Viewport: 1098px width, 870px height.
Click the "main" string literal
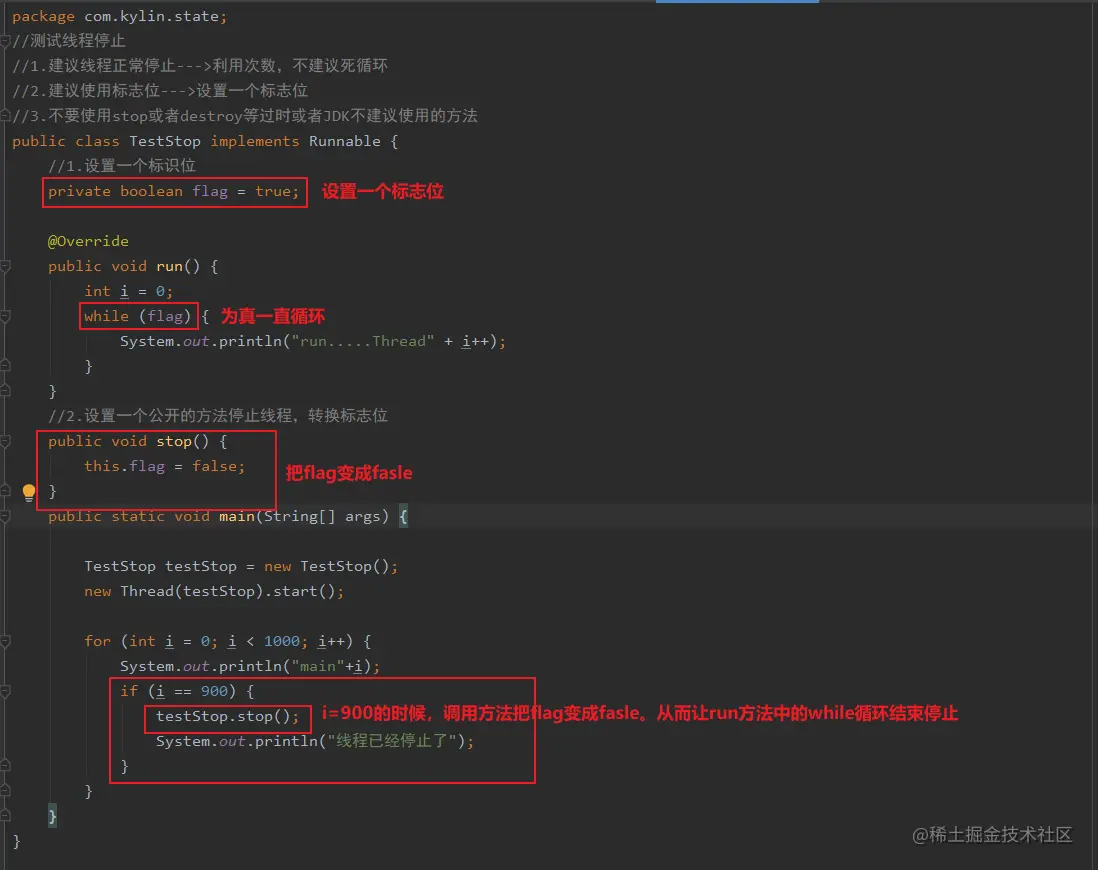coord(317,666)
